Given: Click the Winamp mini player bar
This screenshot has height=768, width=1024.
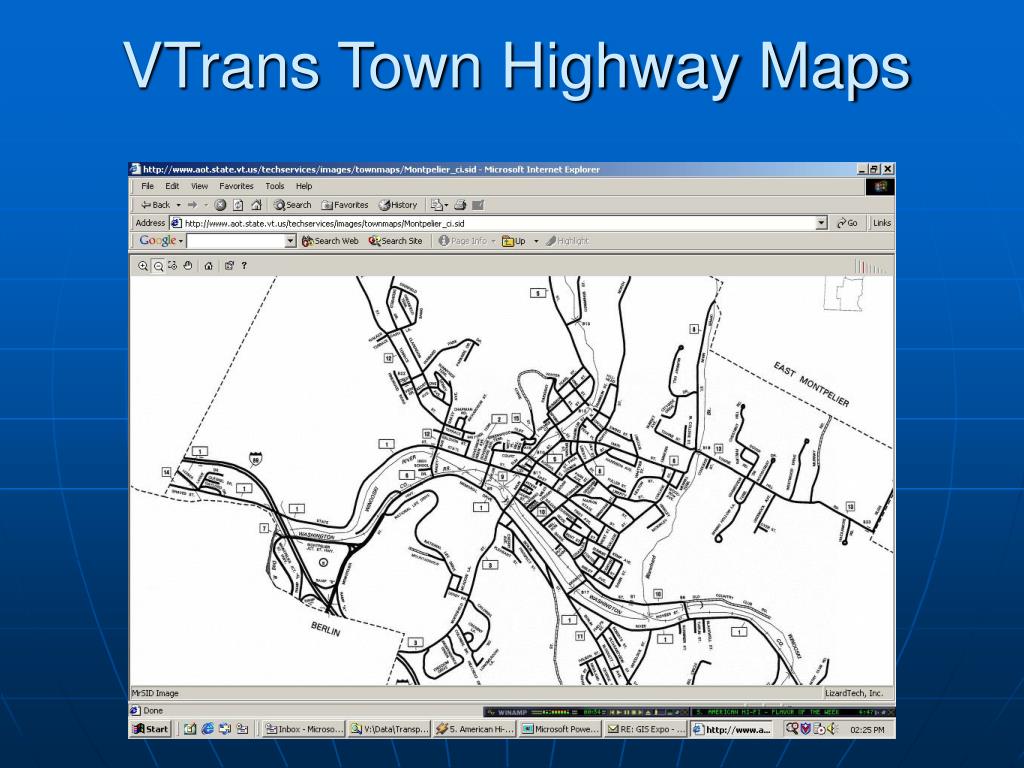Looking at the screenshot, I should pyautogui.click(x=689, y=712).
